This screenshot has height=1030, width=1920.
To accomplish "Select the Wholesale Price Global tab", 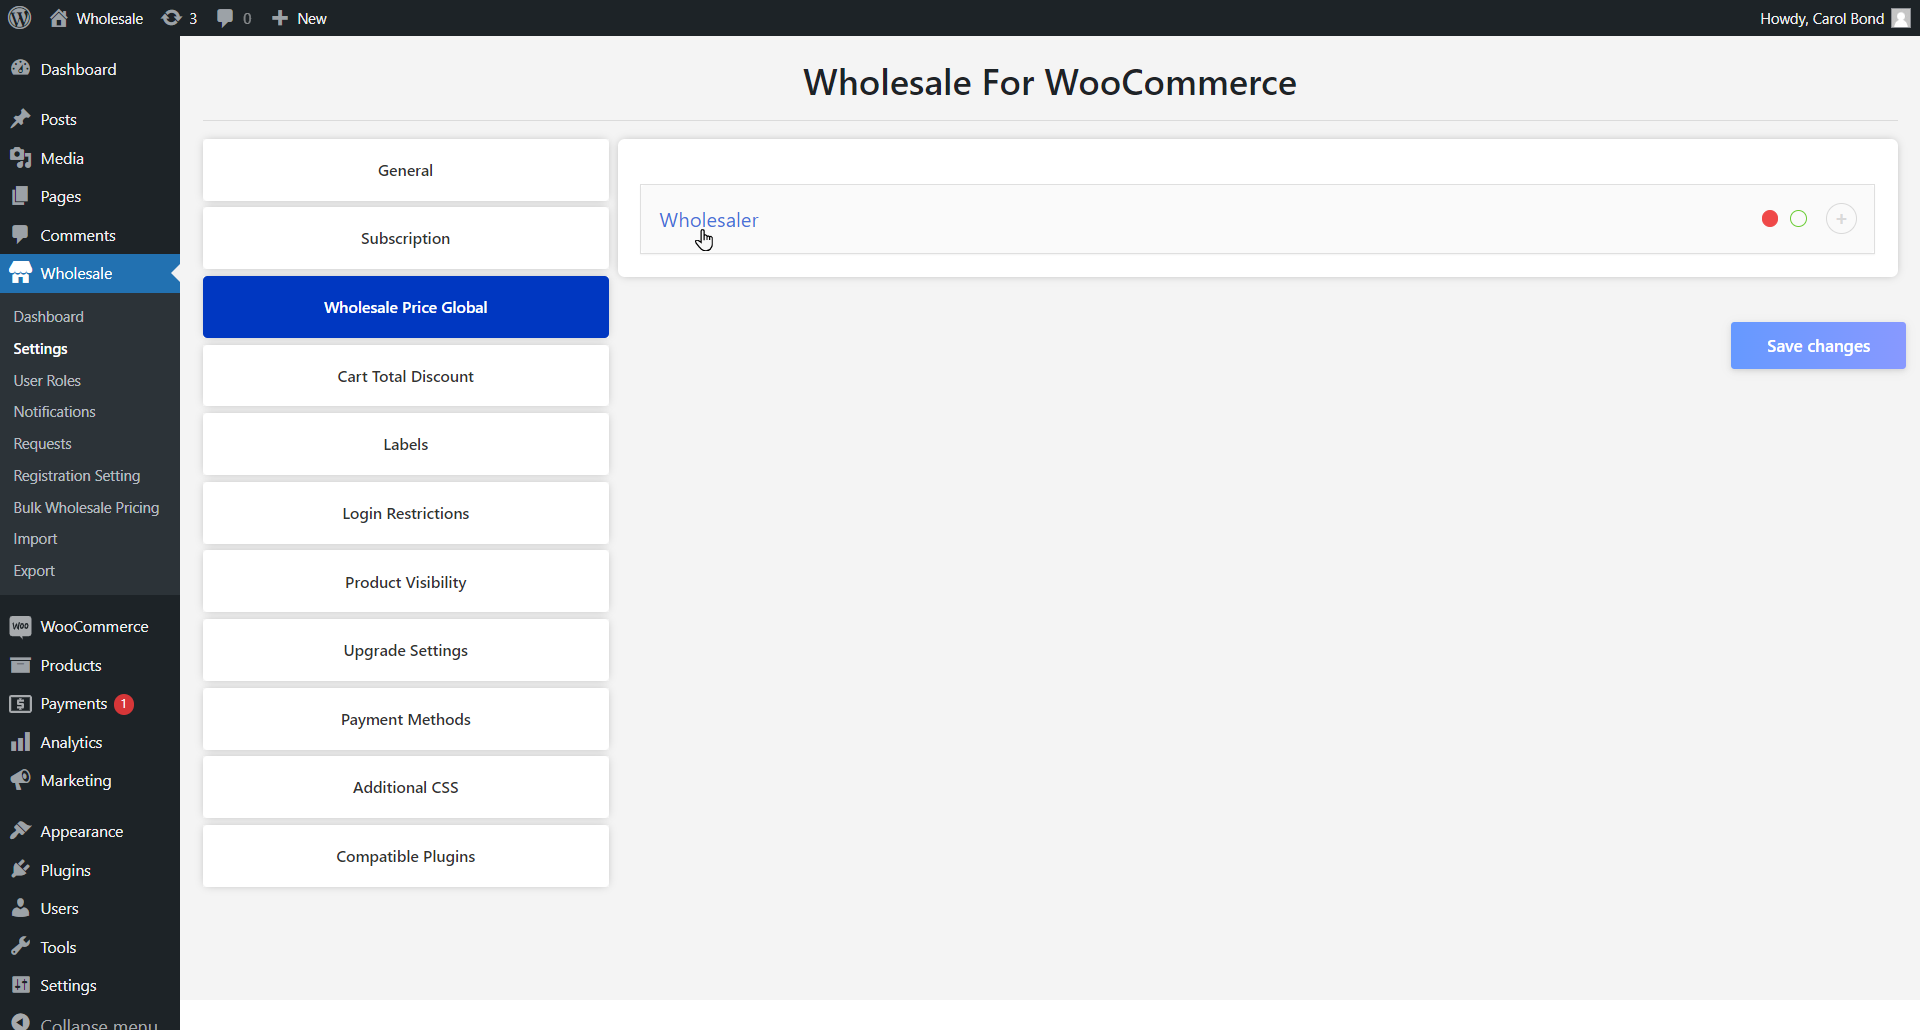I will [406, 307].
